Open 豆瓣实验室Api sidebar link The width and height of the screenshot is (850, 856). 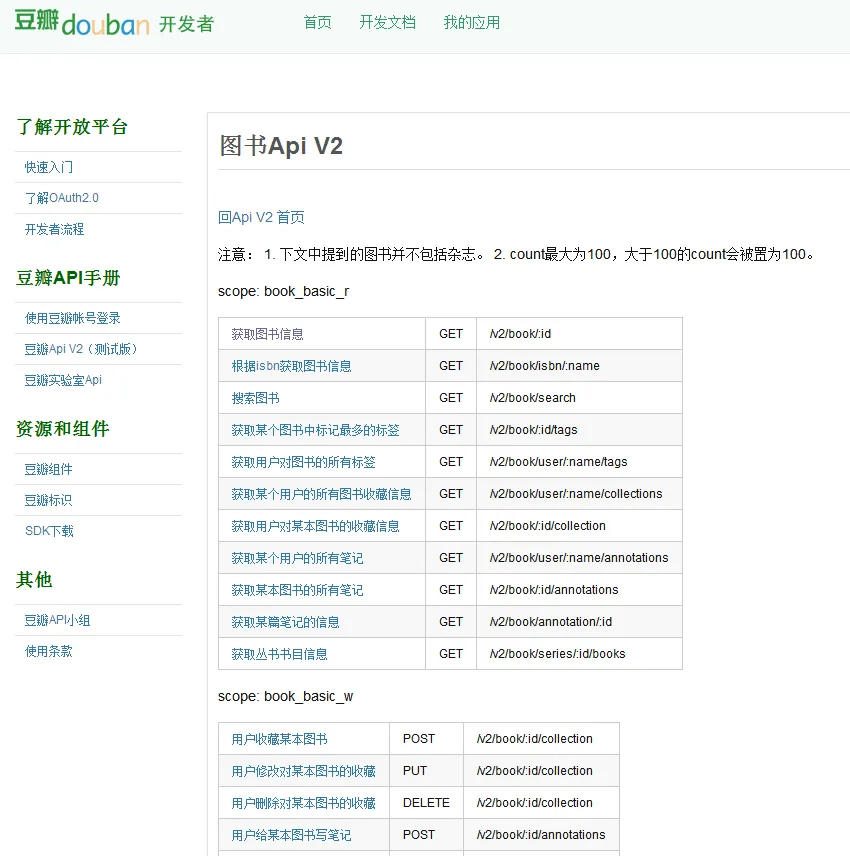point(63,380)
